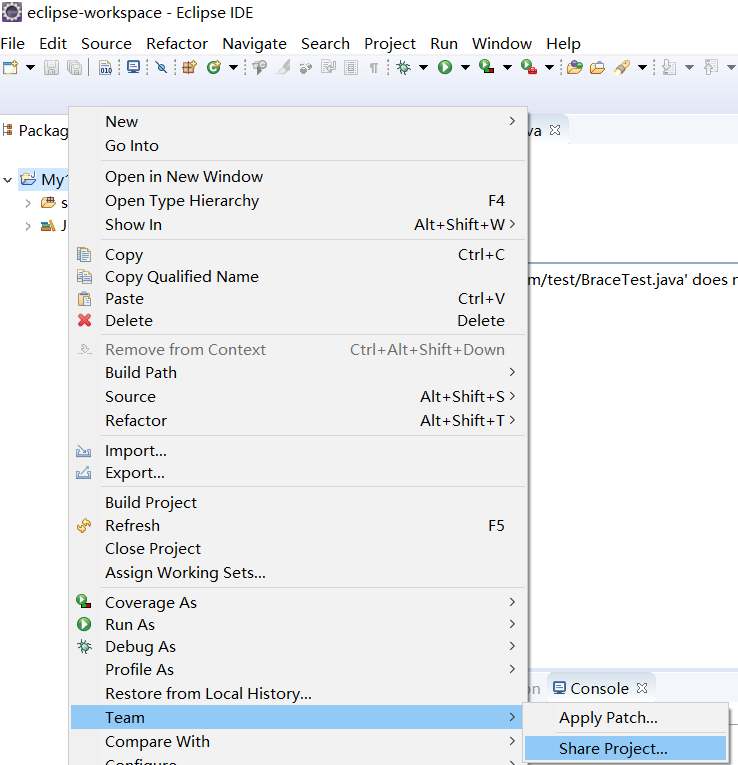The image size is (738, 765).
Task: Open the Help menu
Action: [x=563, y=43]
